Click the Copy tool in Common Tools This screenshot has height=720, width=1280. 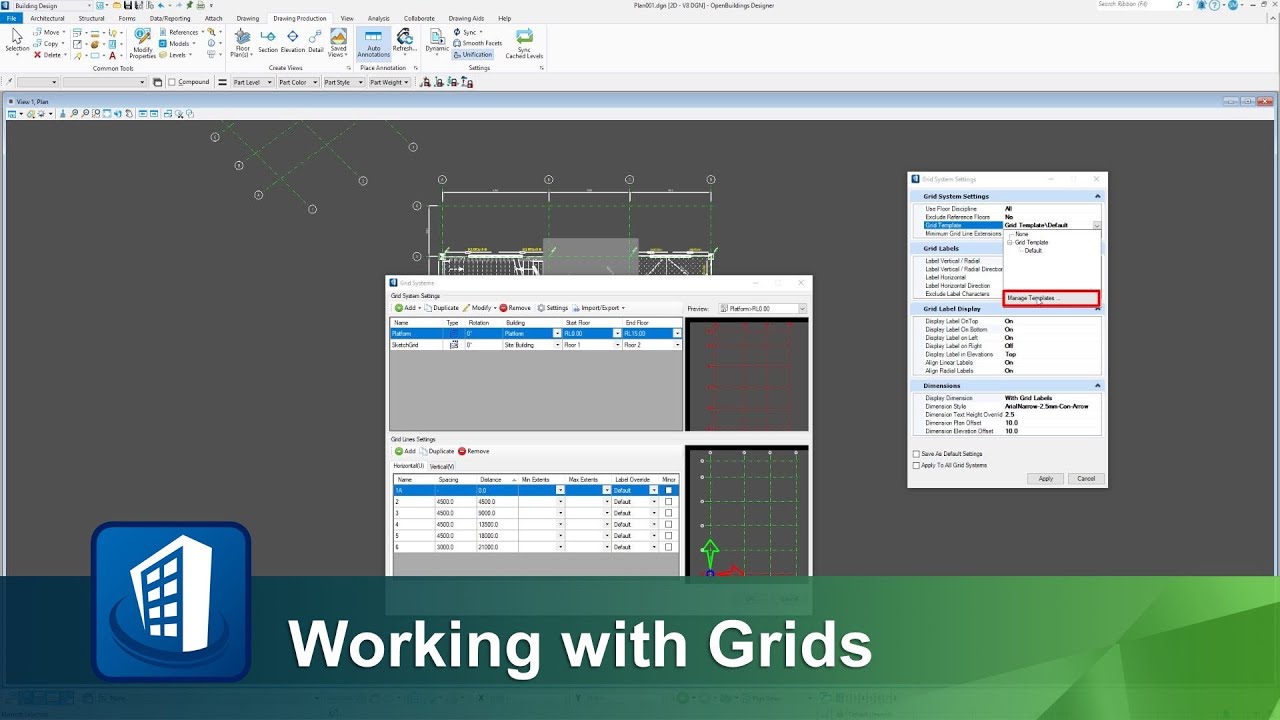(x=48, y=44)
